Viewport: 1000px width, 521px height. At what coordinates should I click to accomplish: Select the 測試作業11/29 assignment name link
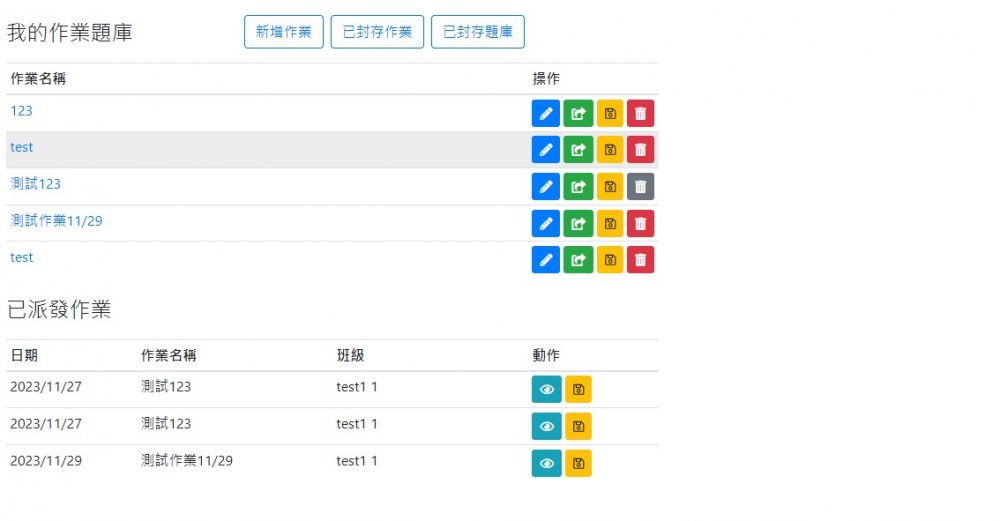click(x=56, y=221)
